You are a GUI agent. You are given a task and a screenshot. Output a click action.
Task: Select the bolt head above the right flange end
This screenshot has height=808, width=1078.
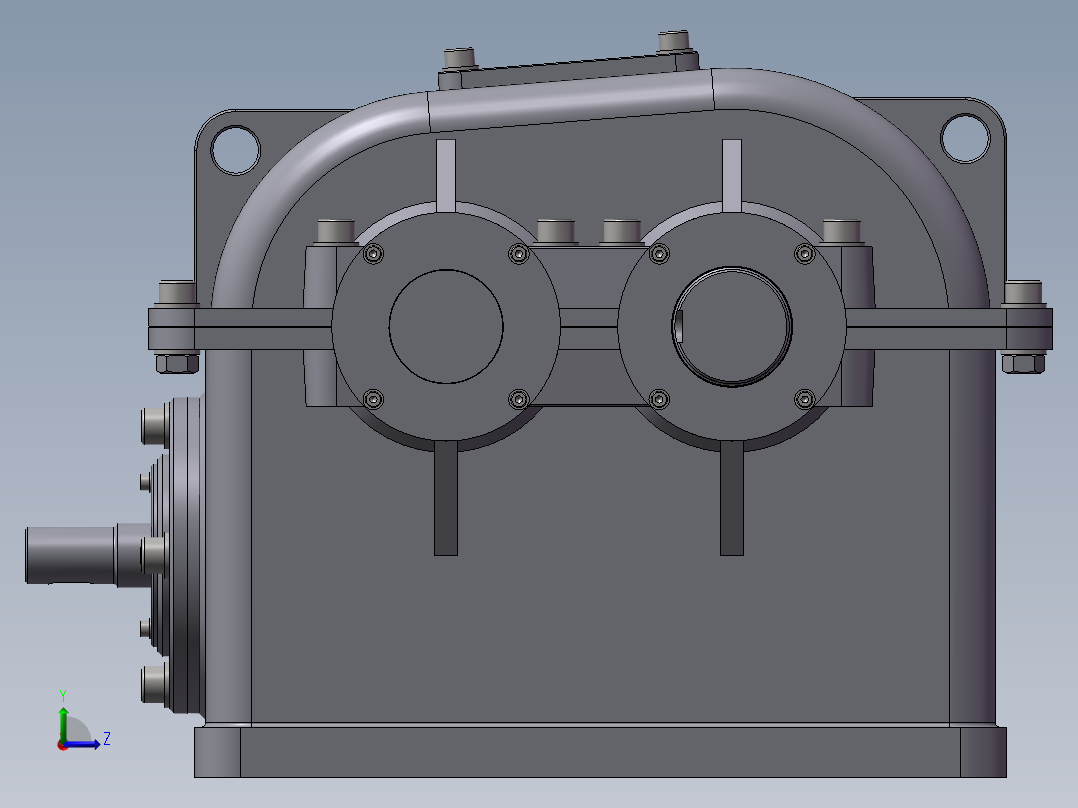click(x=1024, y=292)
